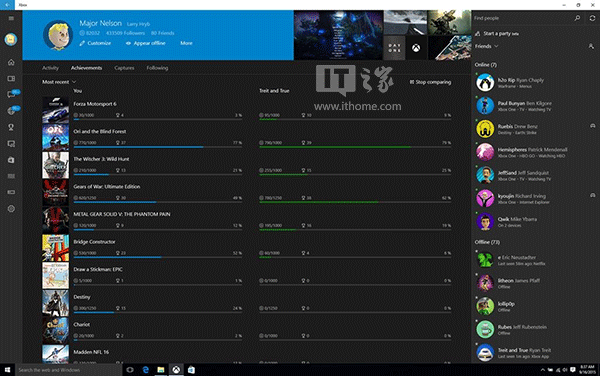Click the controller icon next to Ruebis
Screen dimensions: 600x376
tap(592, 126)
